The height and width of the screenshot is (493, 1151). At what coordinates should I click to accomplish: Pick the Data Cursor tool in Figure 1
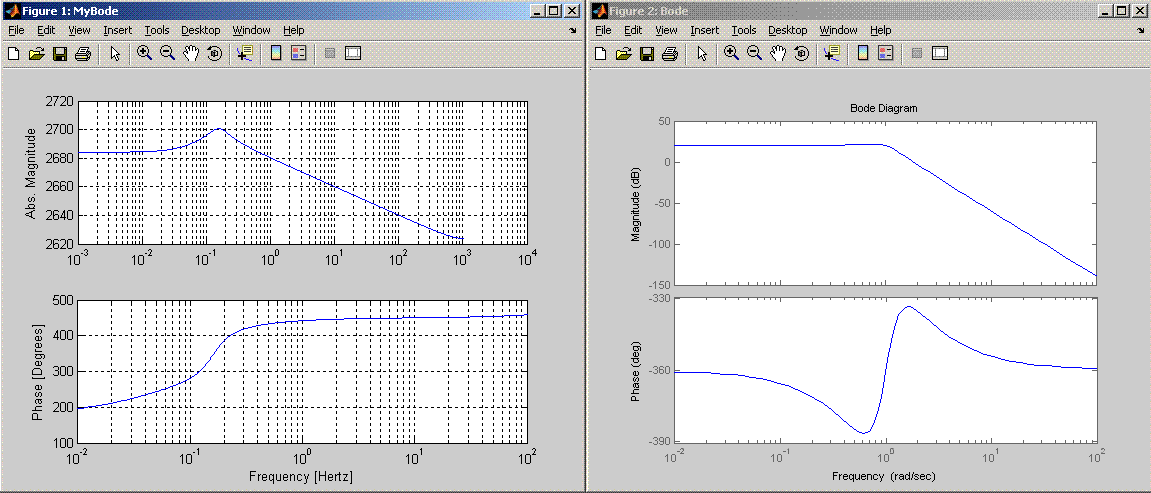(x=244, y=53)
